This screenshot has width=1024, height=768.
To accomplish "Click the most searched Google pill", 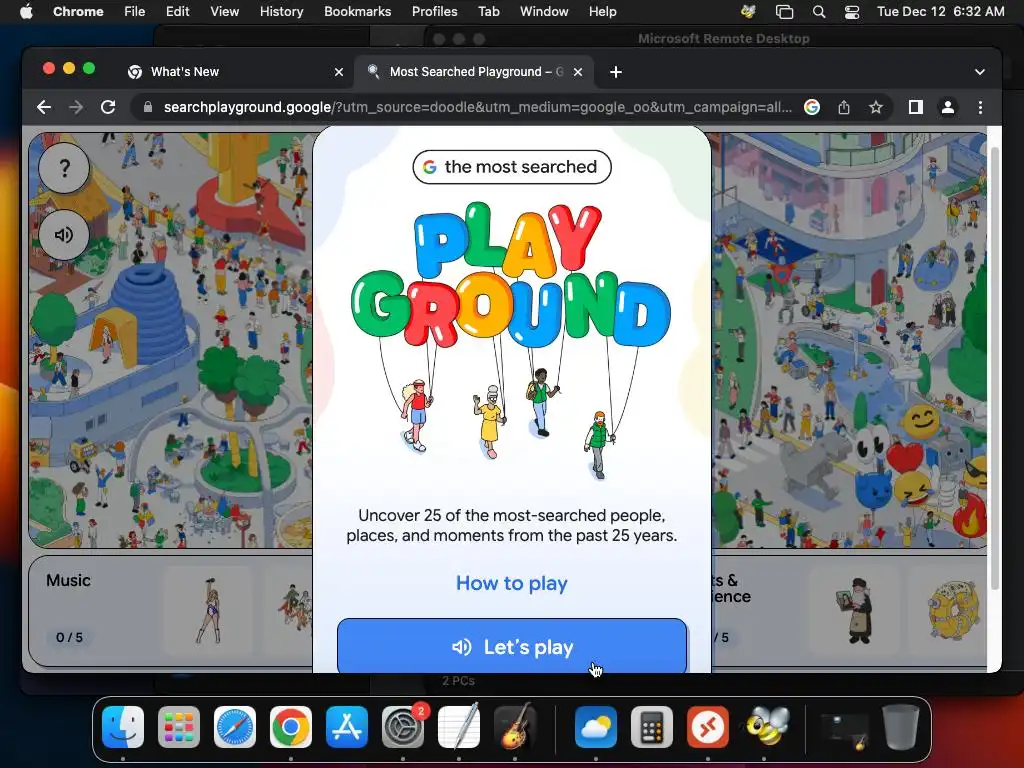I will 512,167.
